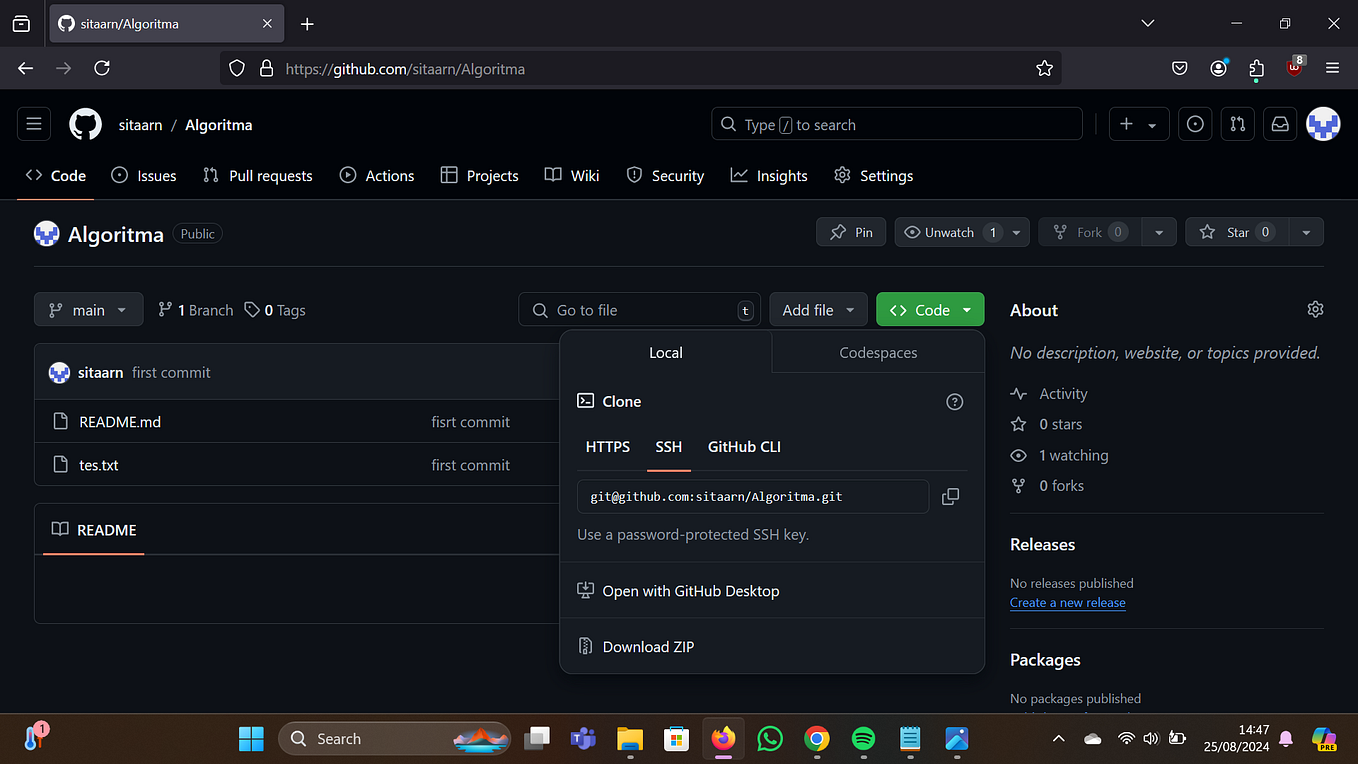Click the Go to file search field
Image resolution: width=1358 pixels, height=764 pixels.
pyautogui.click(x=639, y=309)
